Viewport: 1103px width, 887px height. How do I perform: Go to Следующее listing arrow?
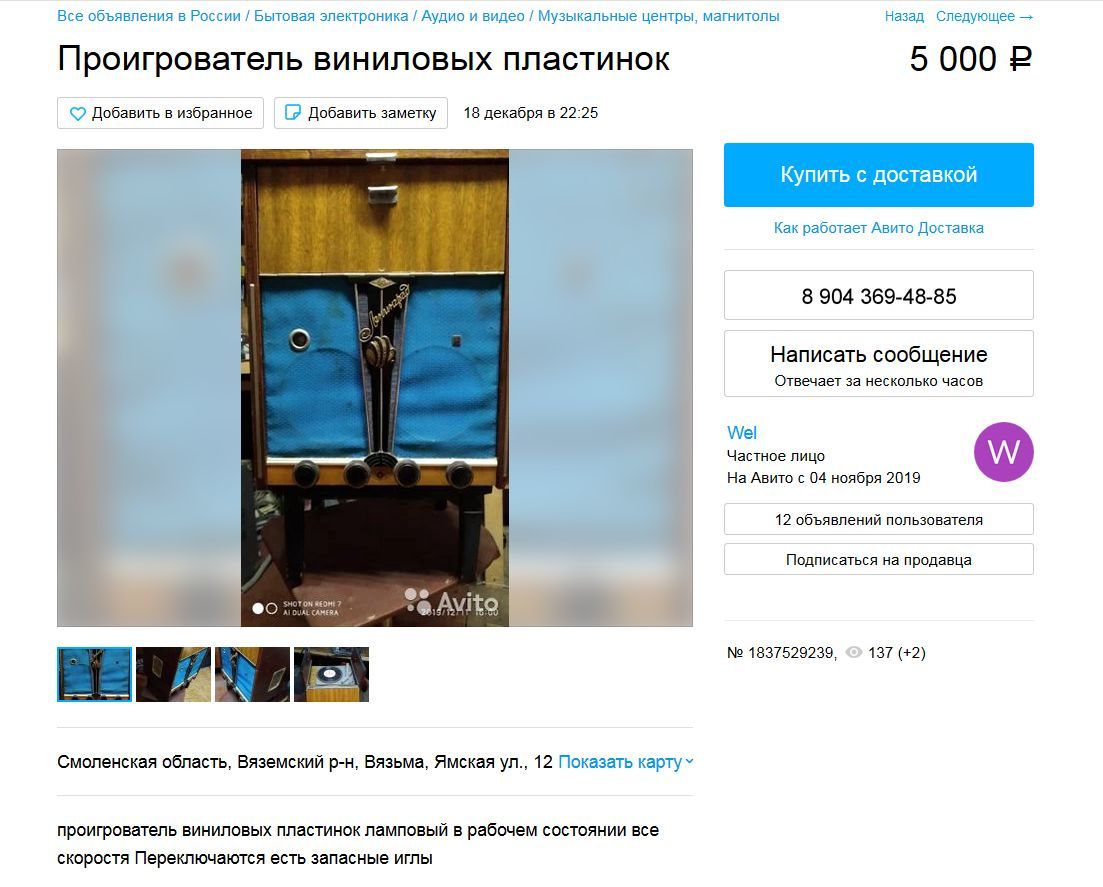(984, 16)
